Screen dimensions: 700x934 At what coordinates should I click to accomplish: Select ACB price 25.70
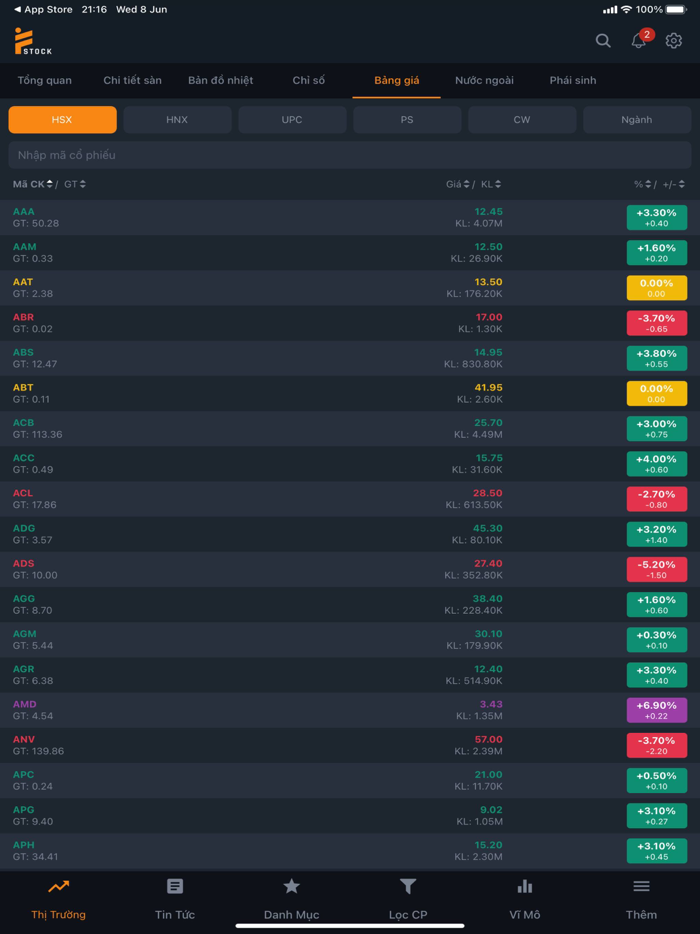488,422
